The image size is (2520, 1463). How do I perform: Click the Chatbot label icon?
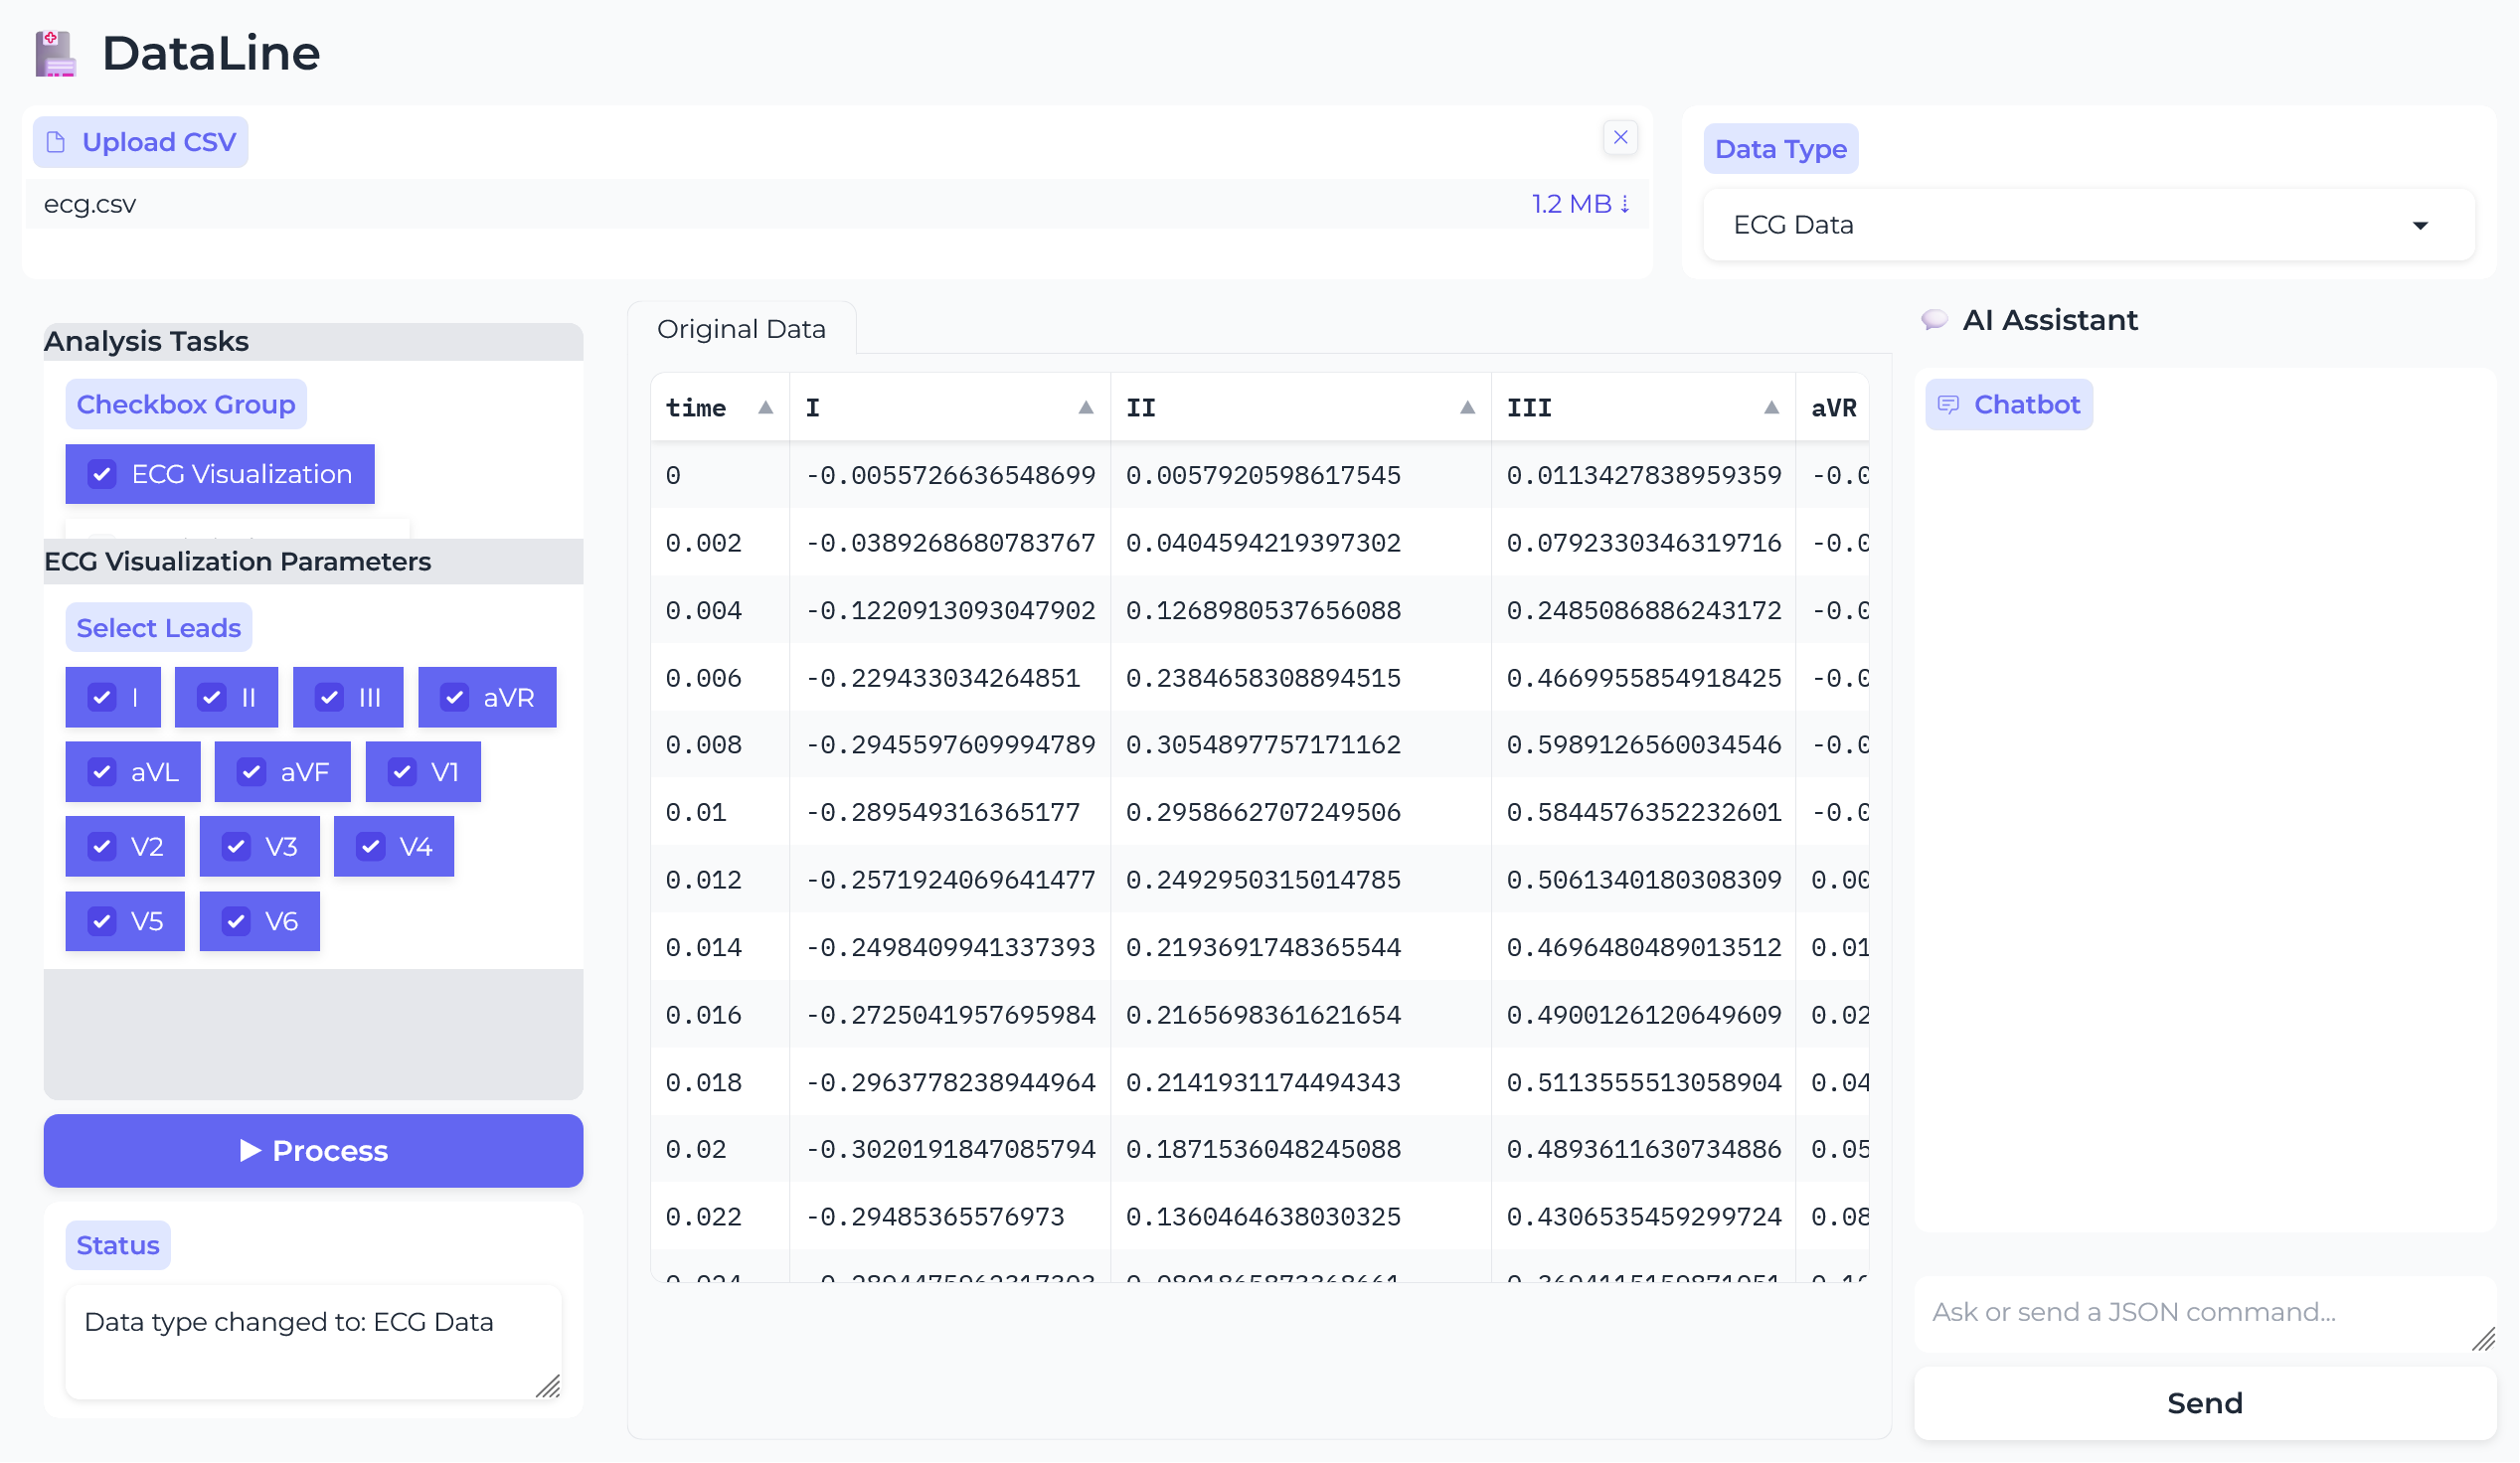(1947, 404)
